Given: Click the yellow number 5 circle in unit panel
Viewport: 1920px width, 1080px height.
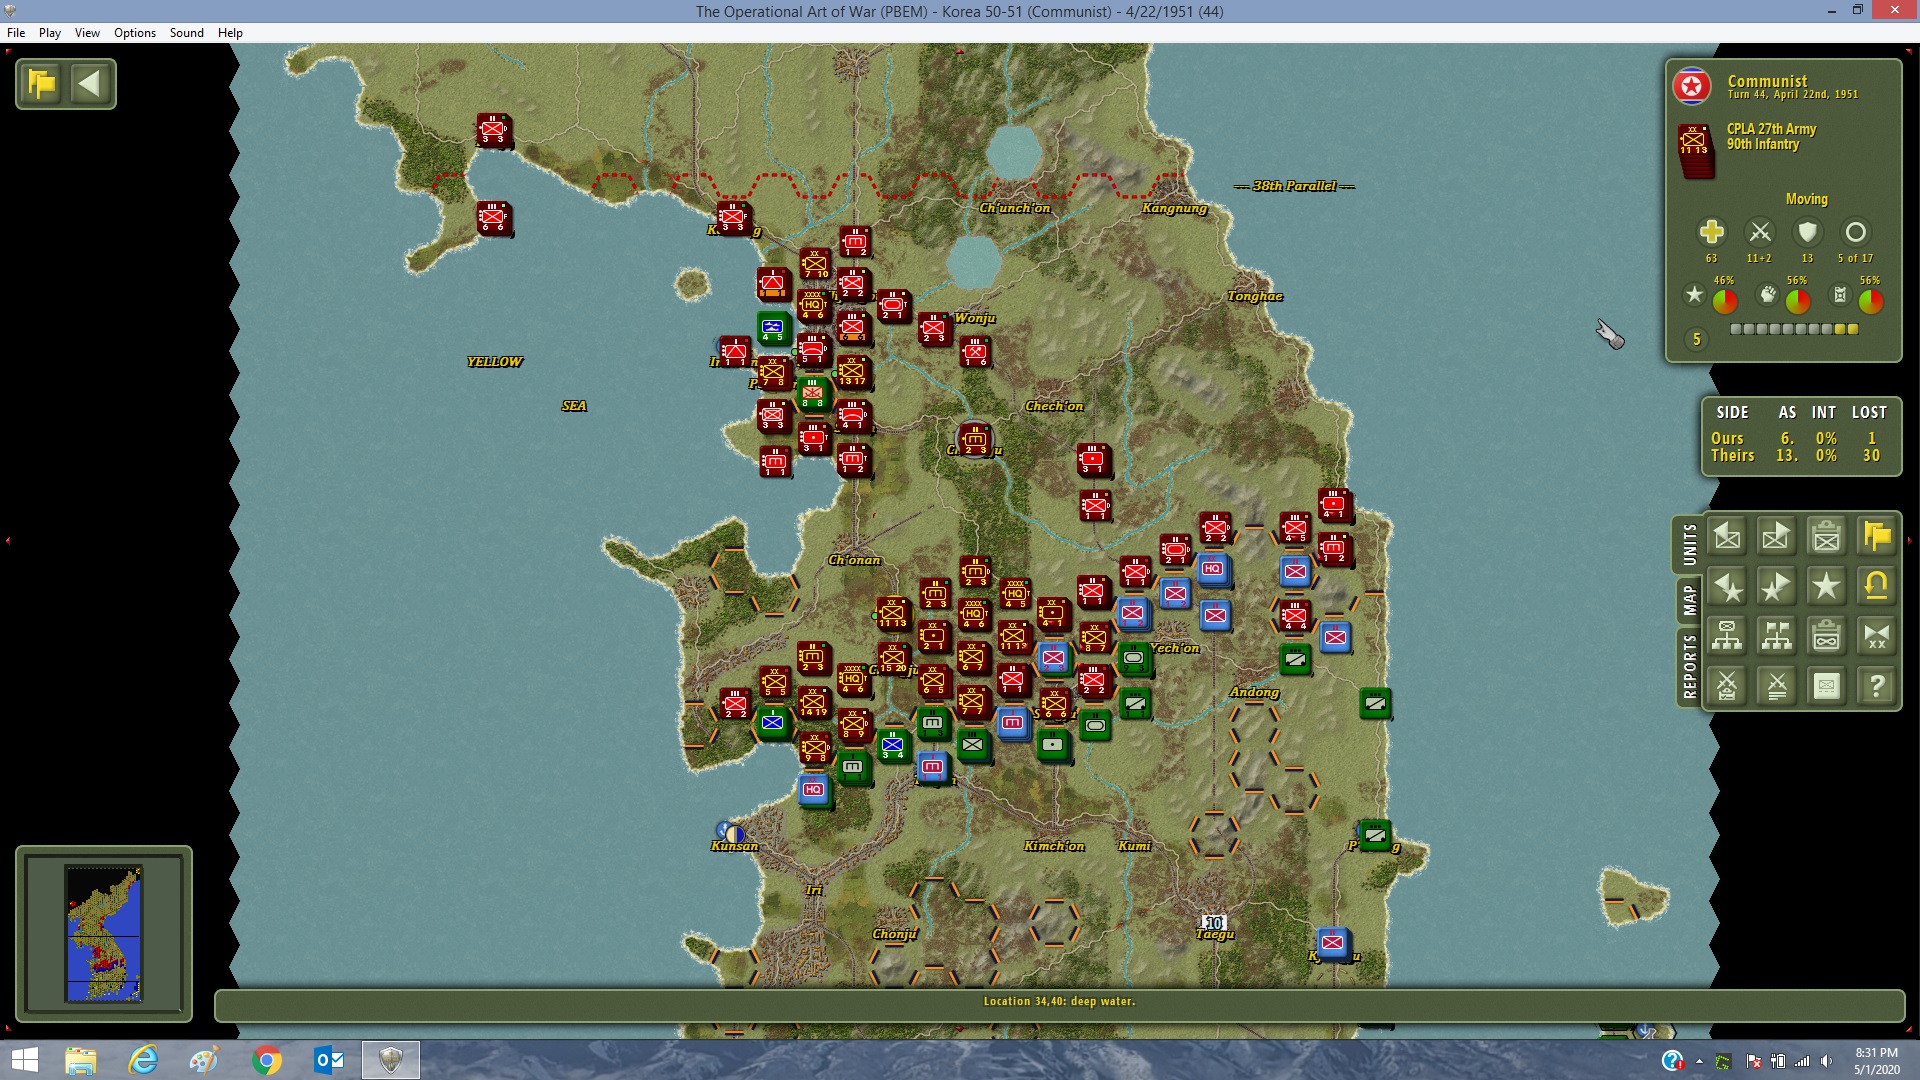Looking at the screenshot, I should tap(1696, 339).
